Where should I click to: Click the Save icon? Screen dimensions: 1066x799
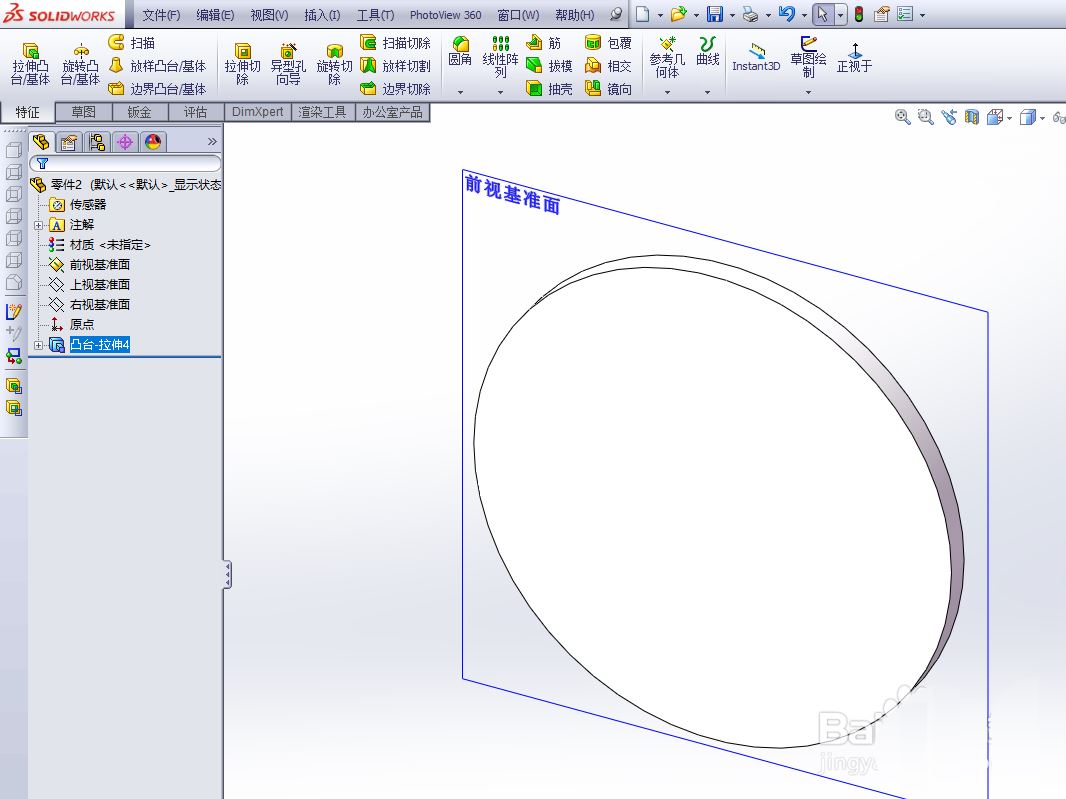pos(715,14)
